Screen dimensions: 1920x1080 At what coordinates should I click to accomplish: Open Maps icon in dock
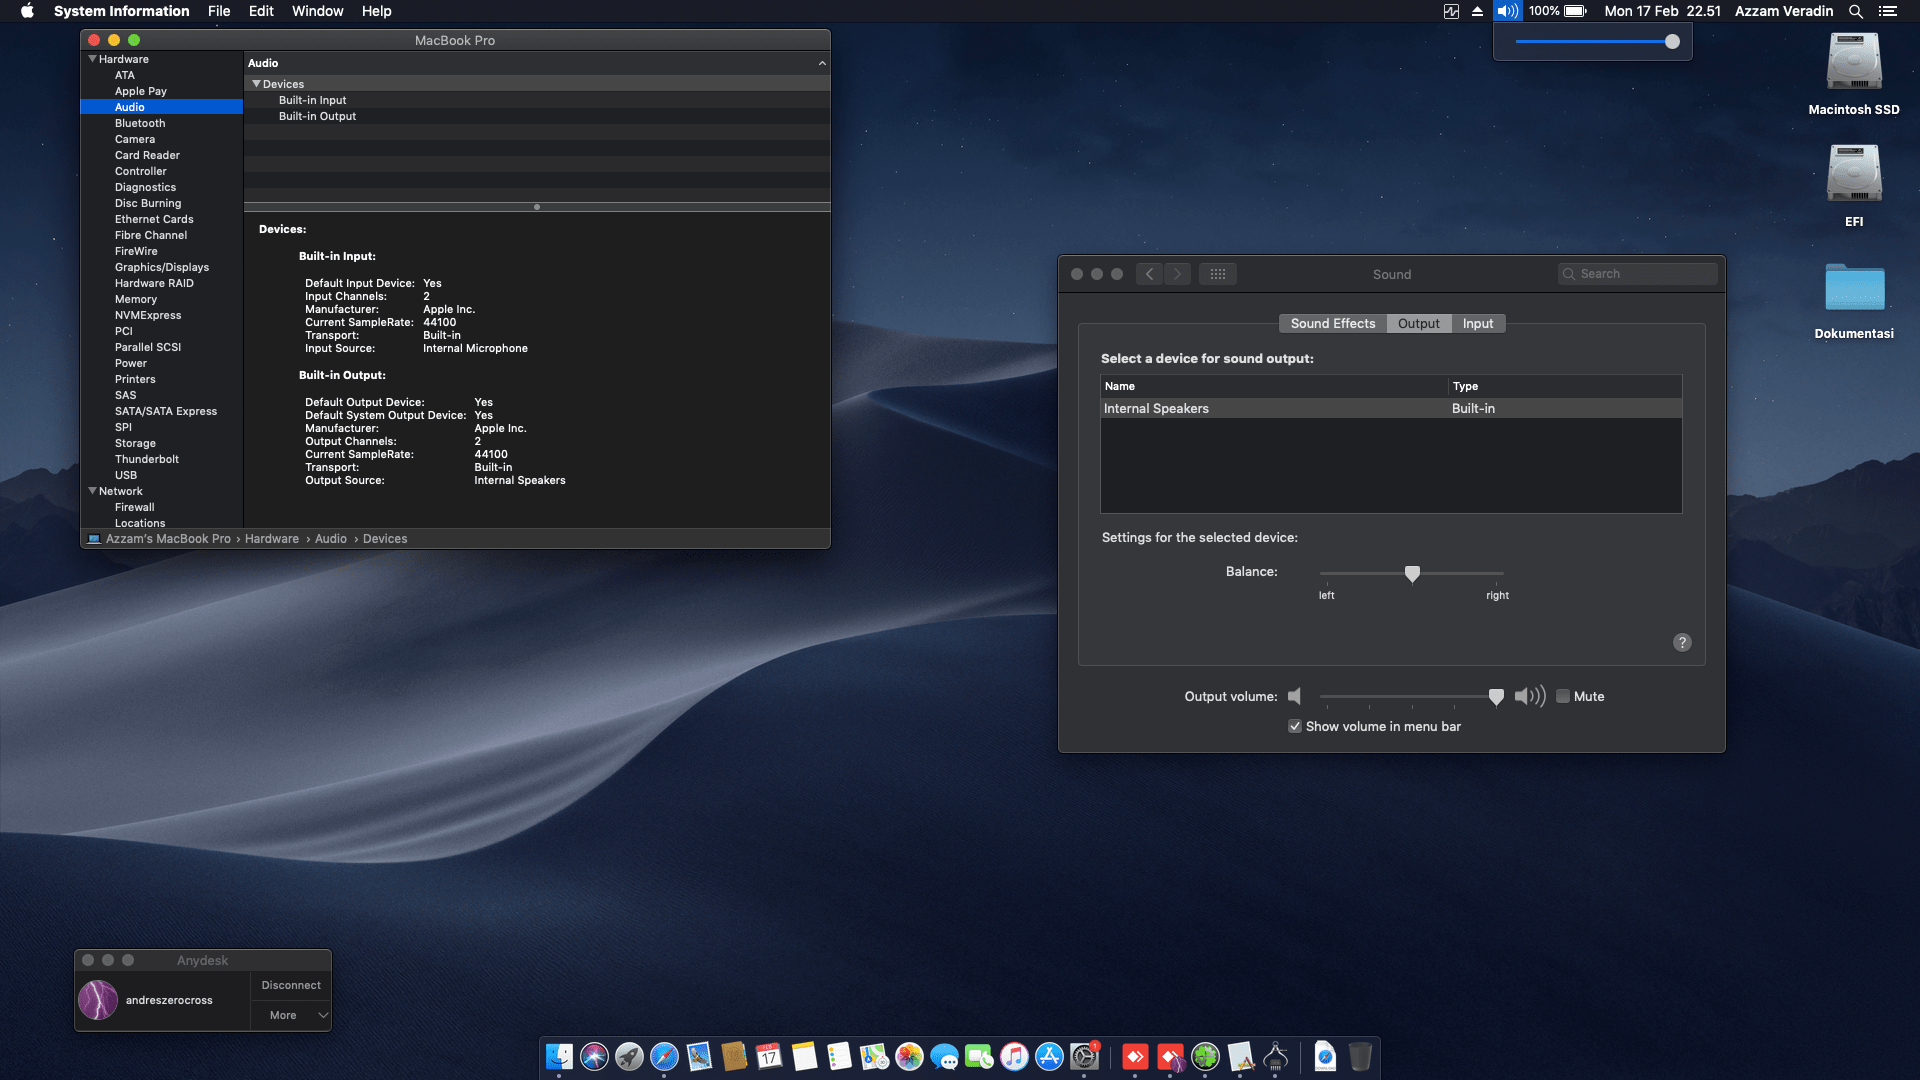874,1056
